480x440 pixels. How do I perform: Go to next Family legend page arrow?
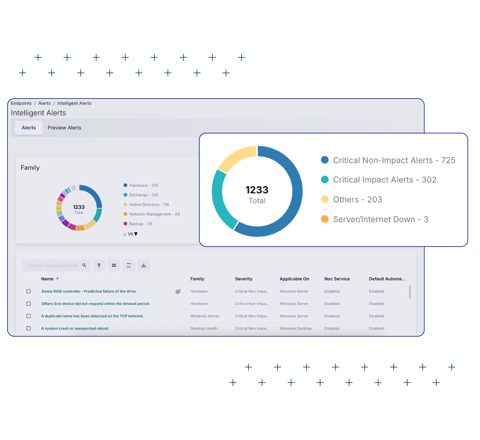[x=136, y=234]
